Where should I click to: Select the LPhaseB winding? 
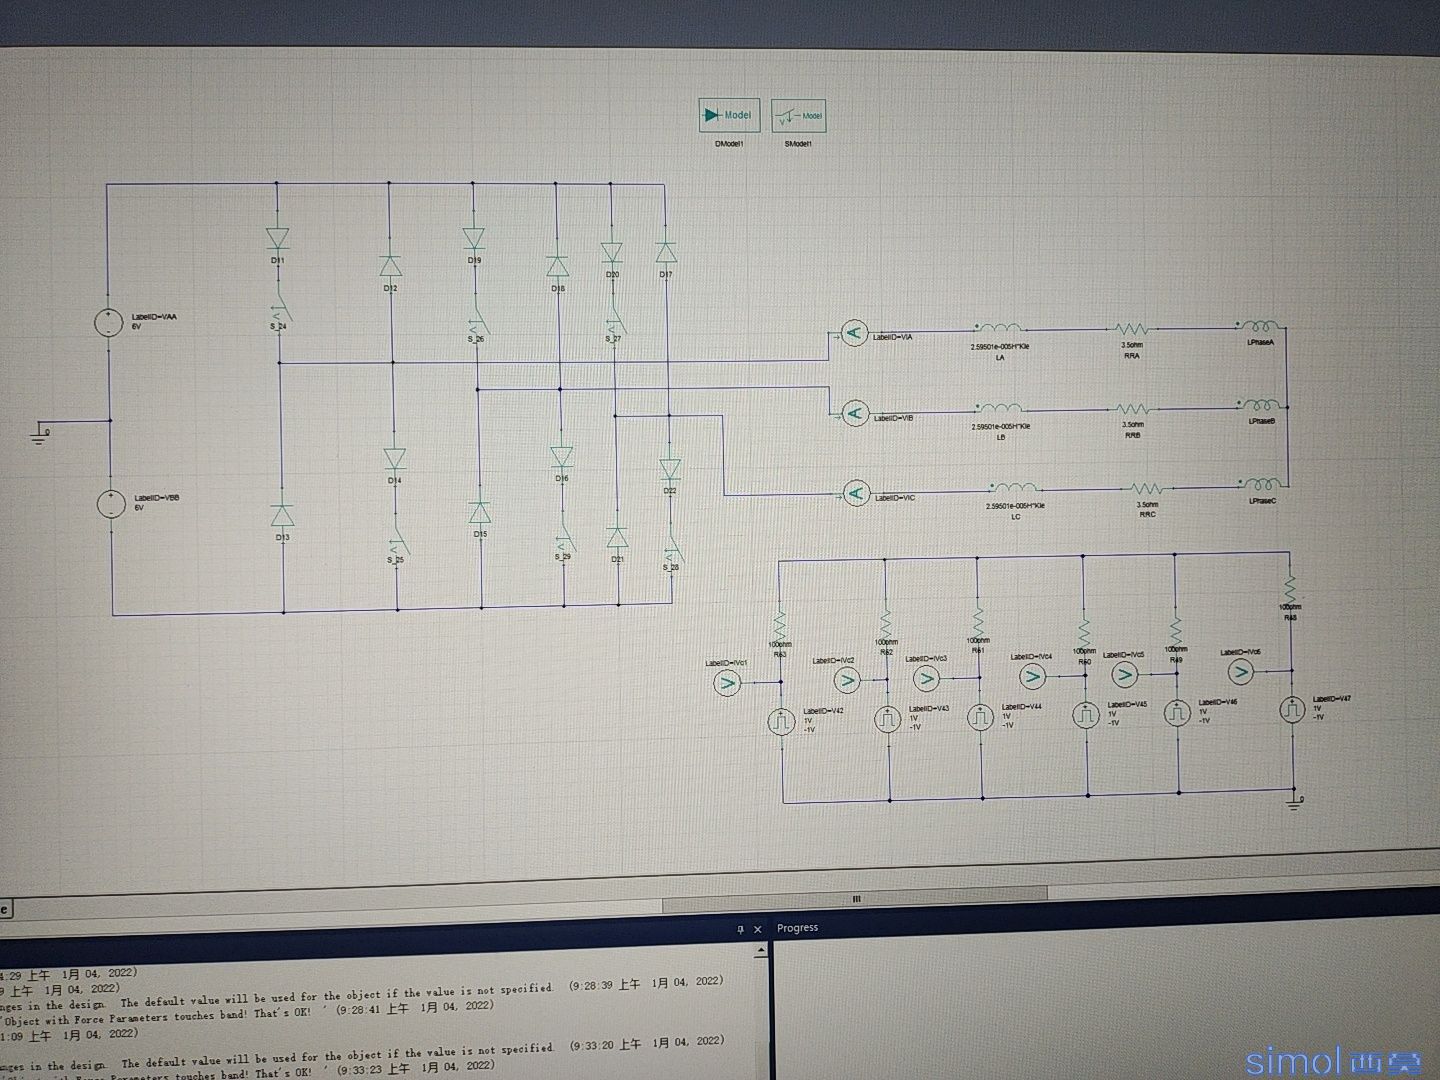(1261, 405)
